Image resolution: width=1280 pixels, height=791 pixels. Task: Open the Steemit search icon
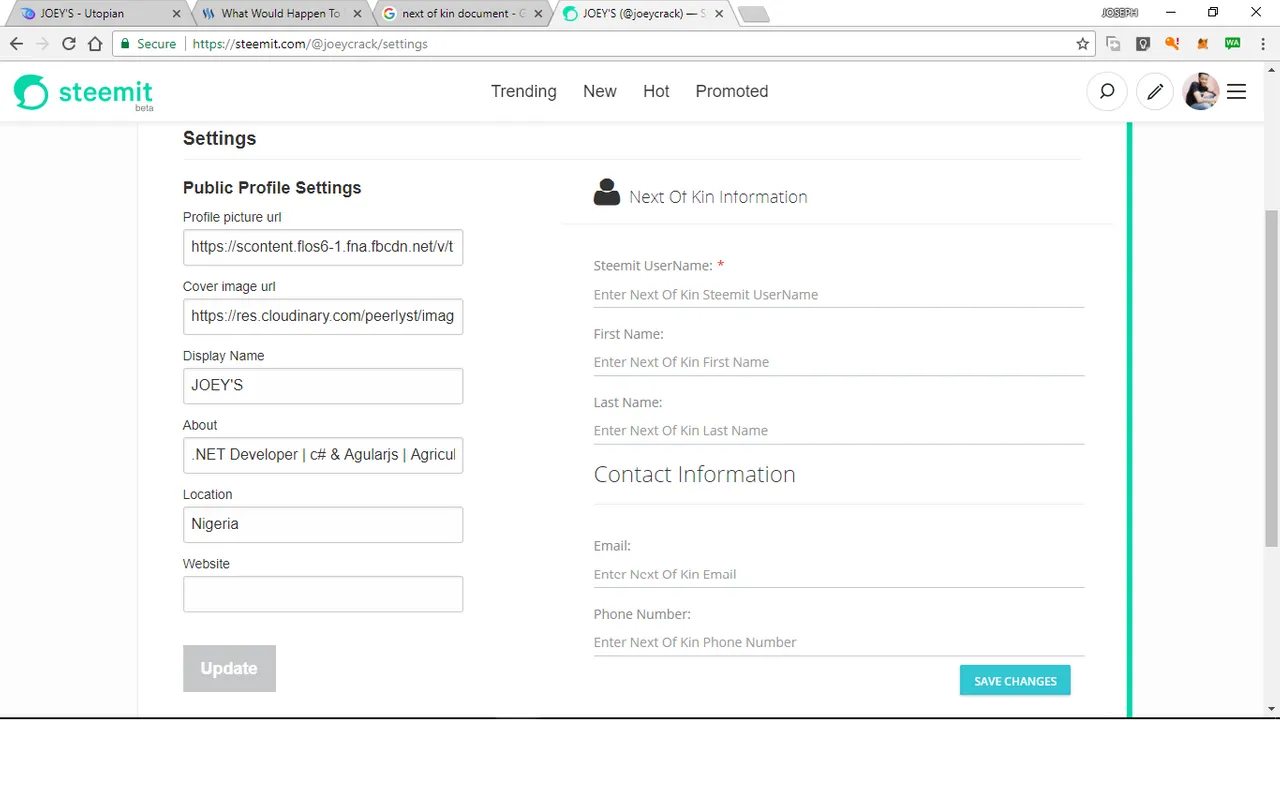point(1107,91)
